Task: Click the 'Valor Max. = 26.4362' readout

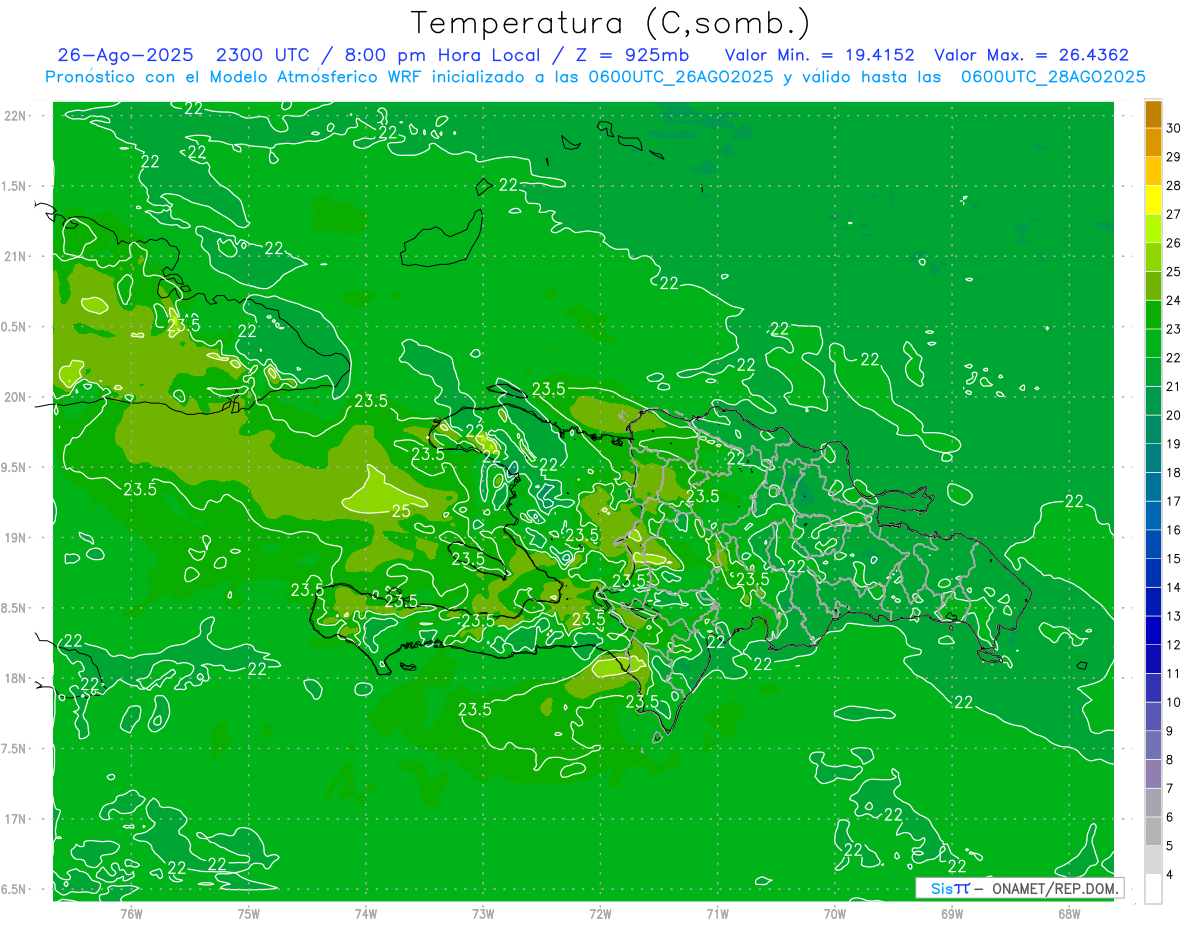Action: [x=1031, y=55]
